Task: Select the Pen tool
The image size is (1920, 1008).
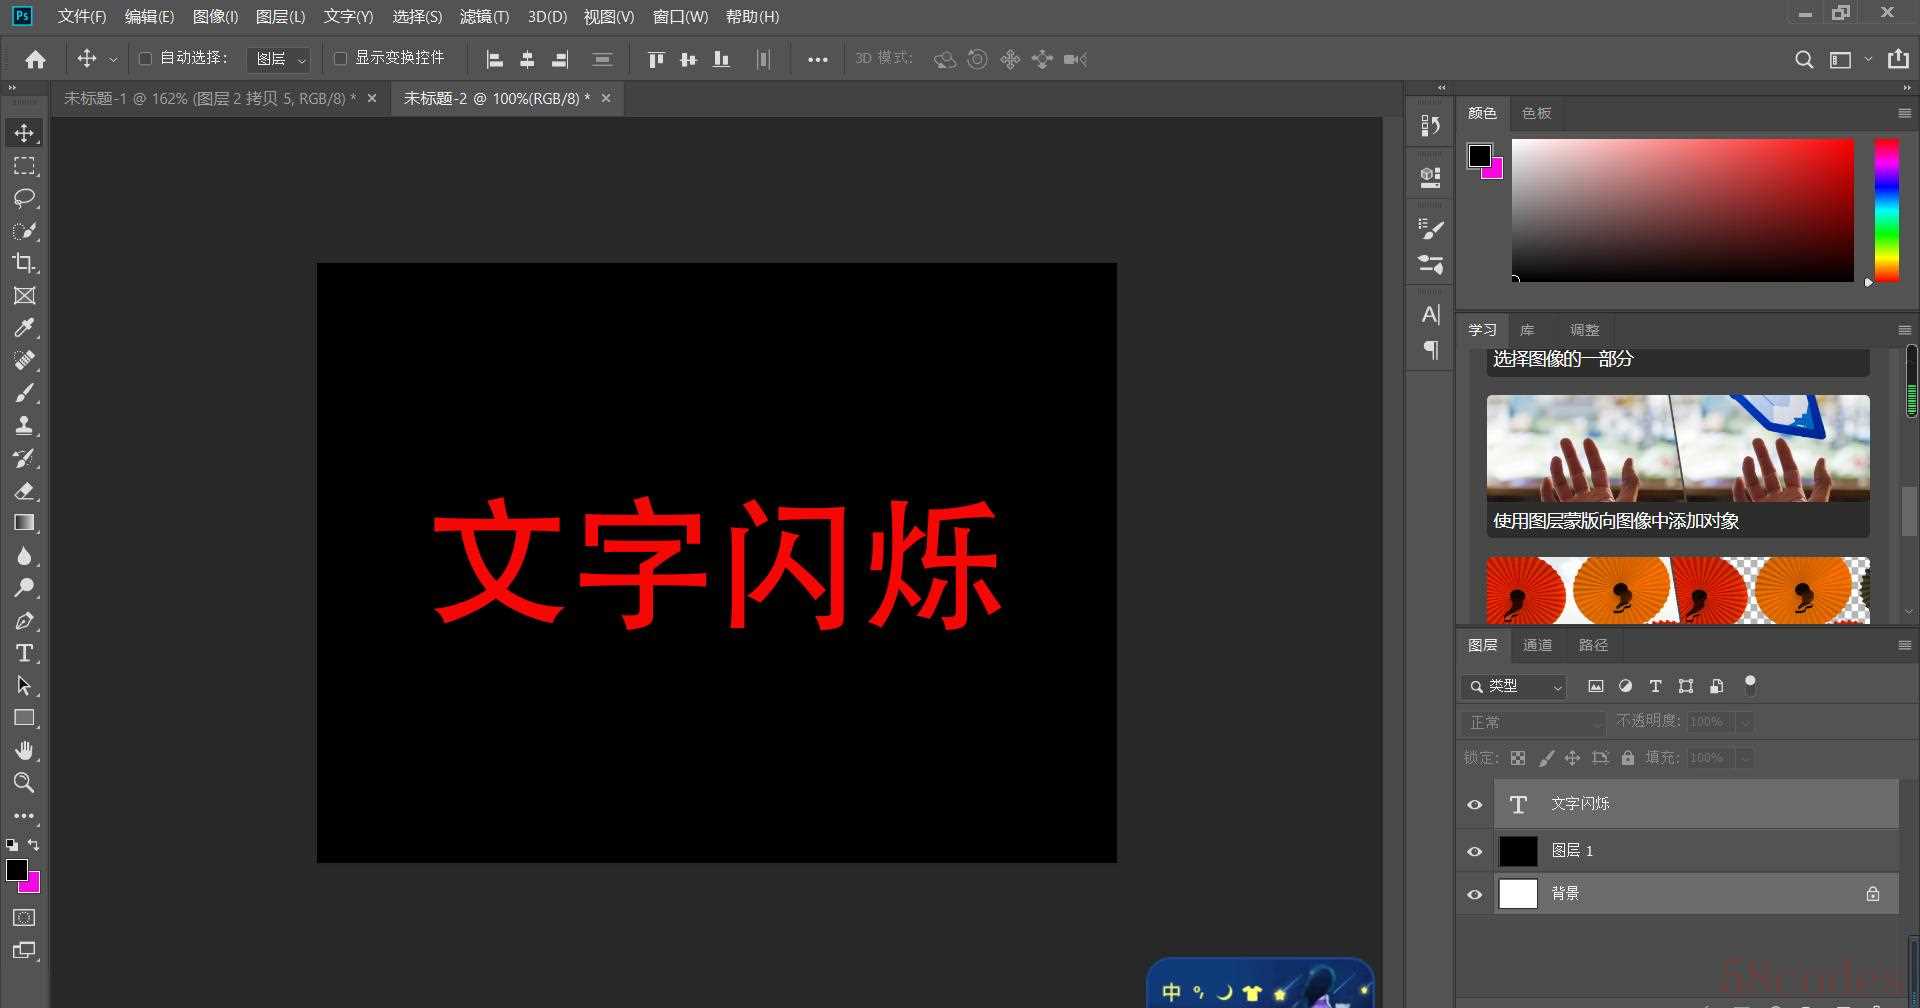Action: [24, 621]
